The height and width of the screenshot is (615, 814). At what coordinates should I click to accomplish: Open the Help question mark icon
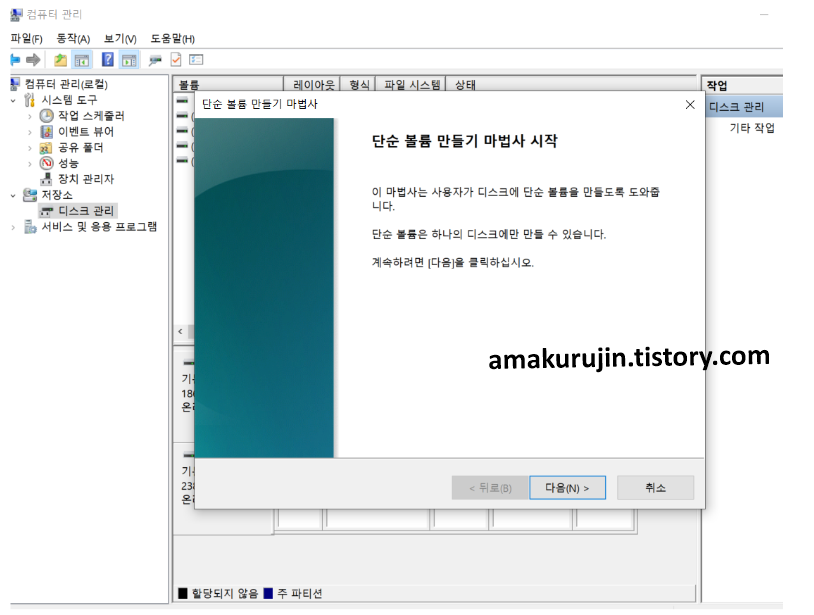pos(107,60)
